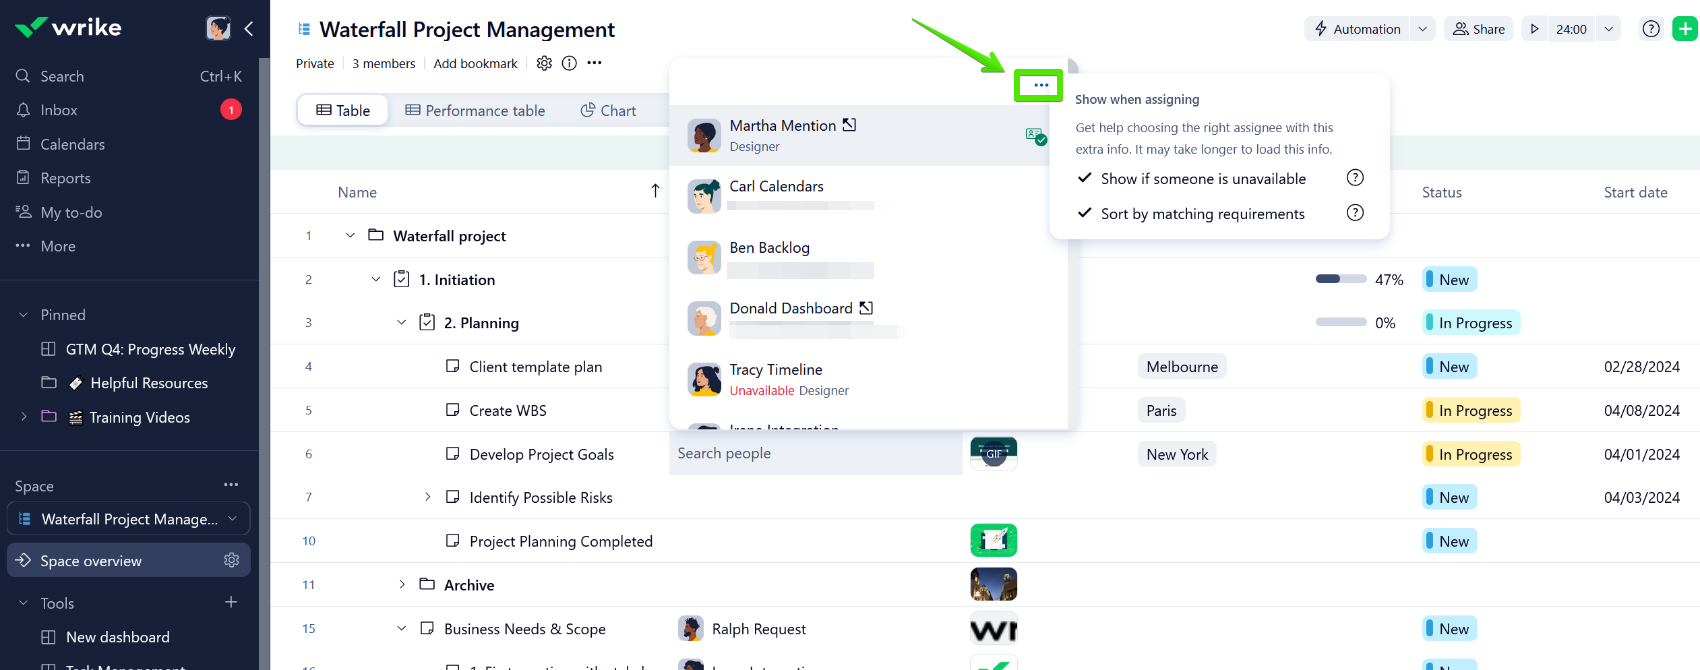Collapse the Tools section

click(x=23, y=603)
